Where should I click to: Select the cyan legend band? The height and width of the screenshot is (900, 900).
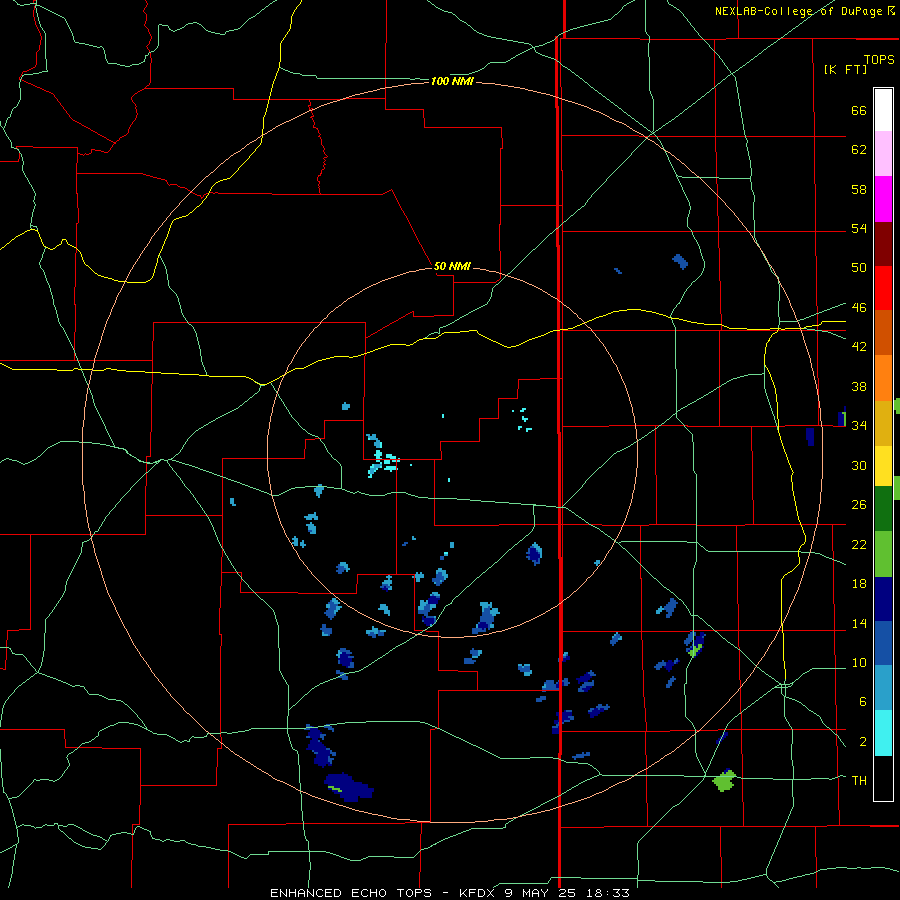pyautogui.click(x=883, y=732)
